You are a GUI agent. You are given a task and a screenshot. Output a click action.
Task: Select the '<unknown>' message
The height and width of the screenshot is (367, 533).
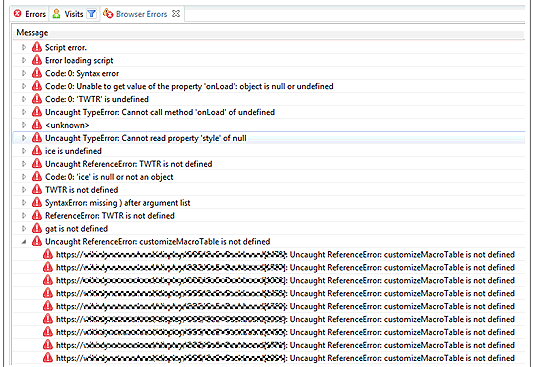[x=67, y=125]
